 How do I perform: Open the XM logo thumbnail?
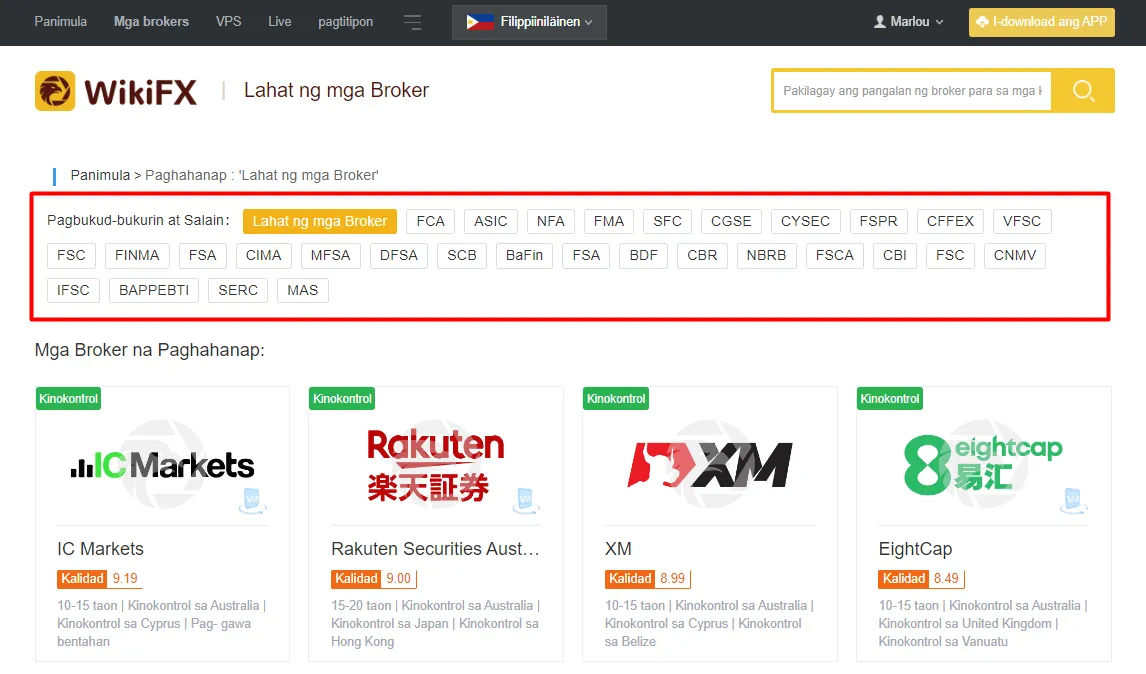(x=710, y=465)
